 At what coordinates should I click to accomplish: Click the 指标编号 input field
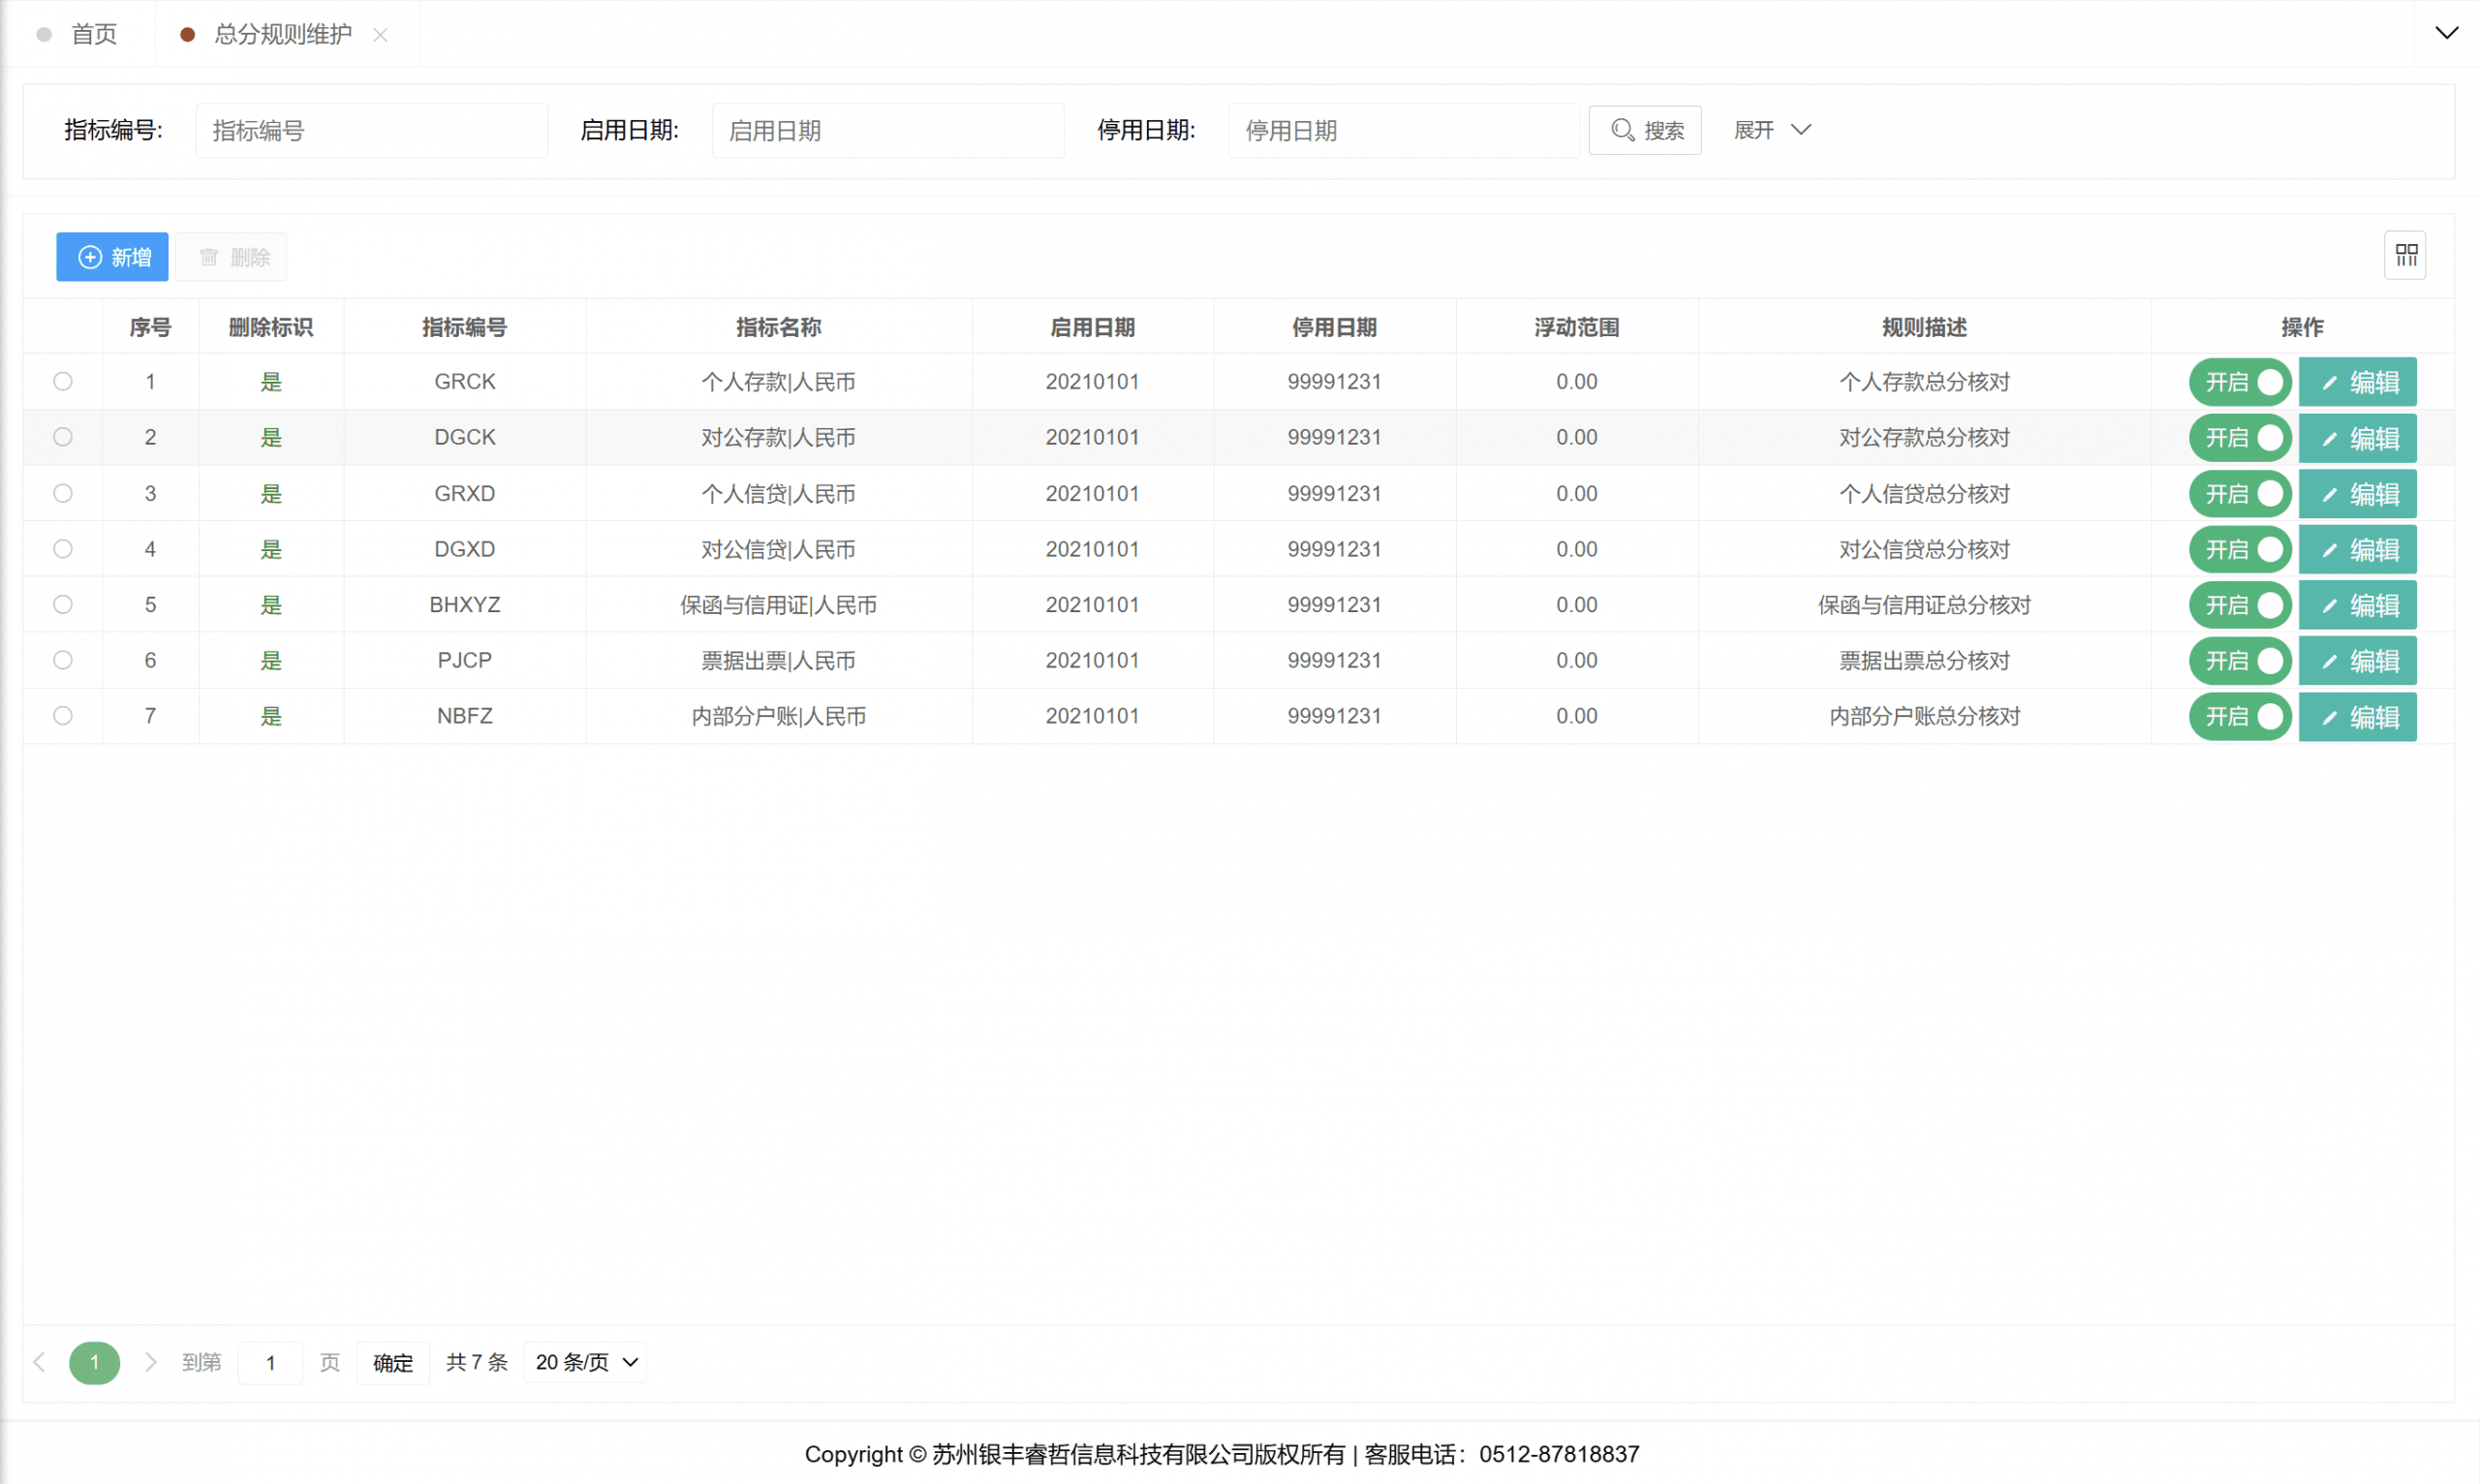[x=371, y=130]
